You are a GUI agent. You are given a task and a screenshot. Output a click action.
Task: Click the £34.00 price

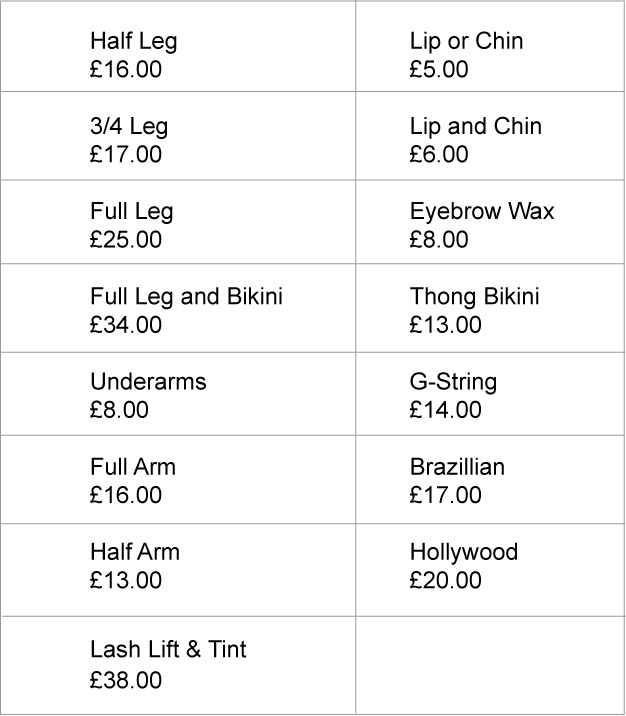tap(125, 325)
